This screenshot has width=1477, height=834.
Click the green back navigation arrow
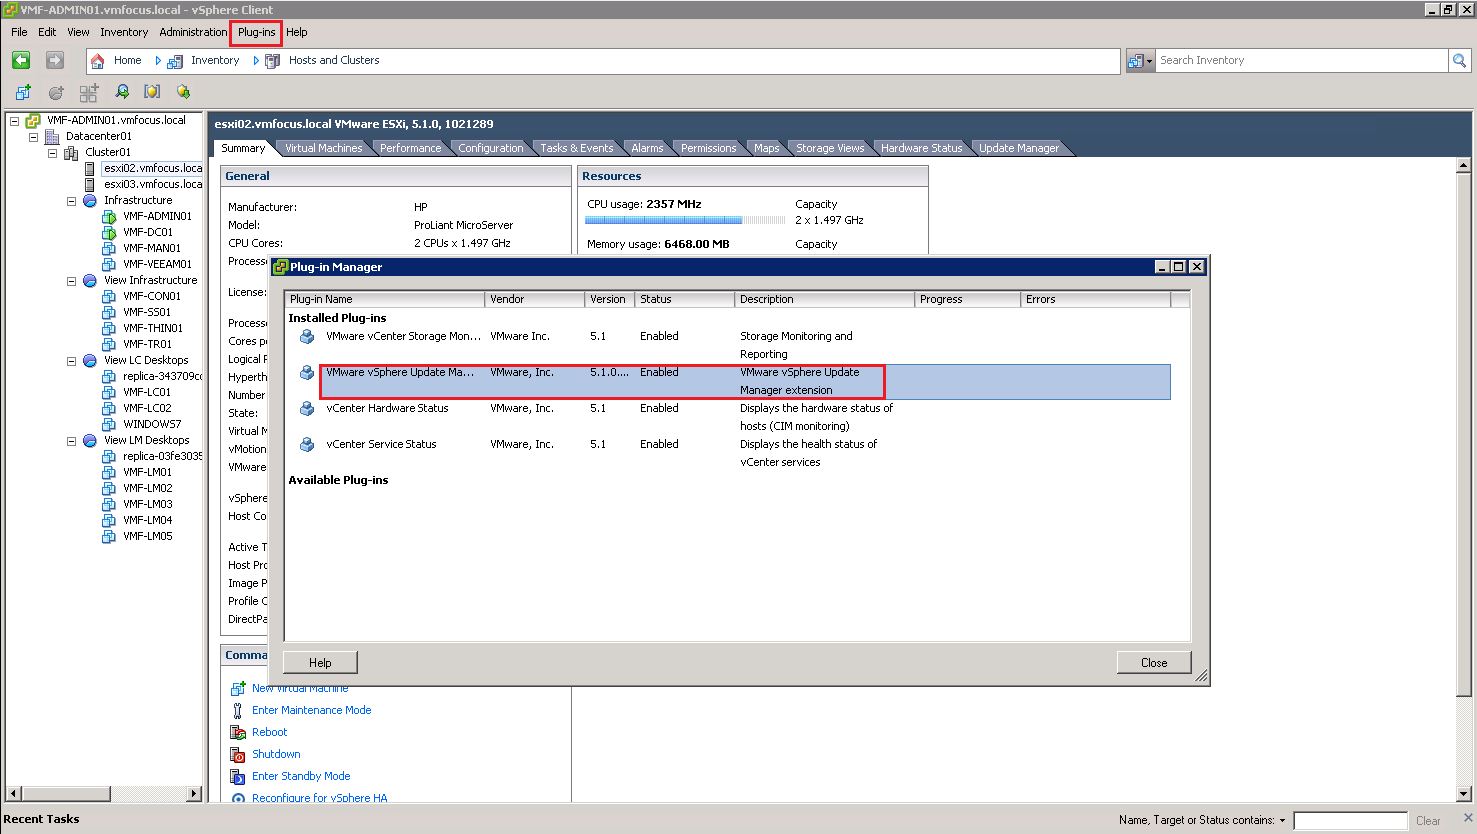tap(21, 61)
